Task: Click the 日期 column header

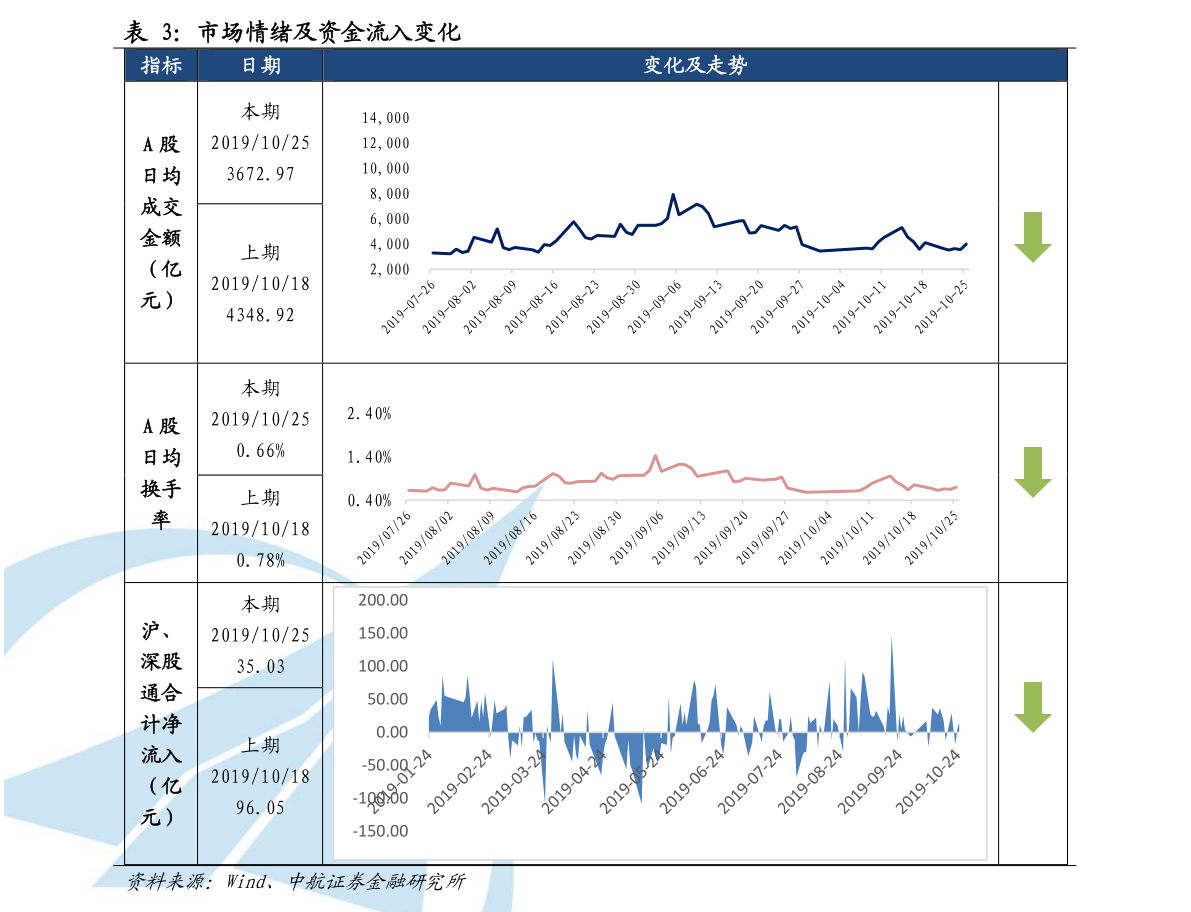Action: point(261,65)
